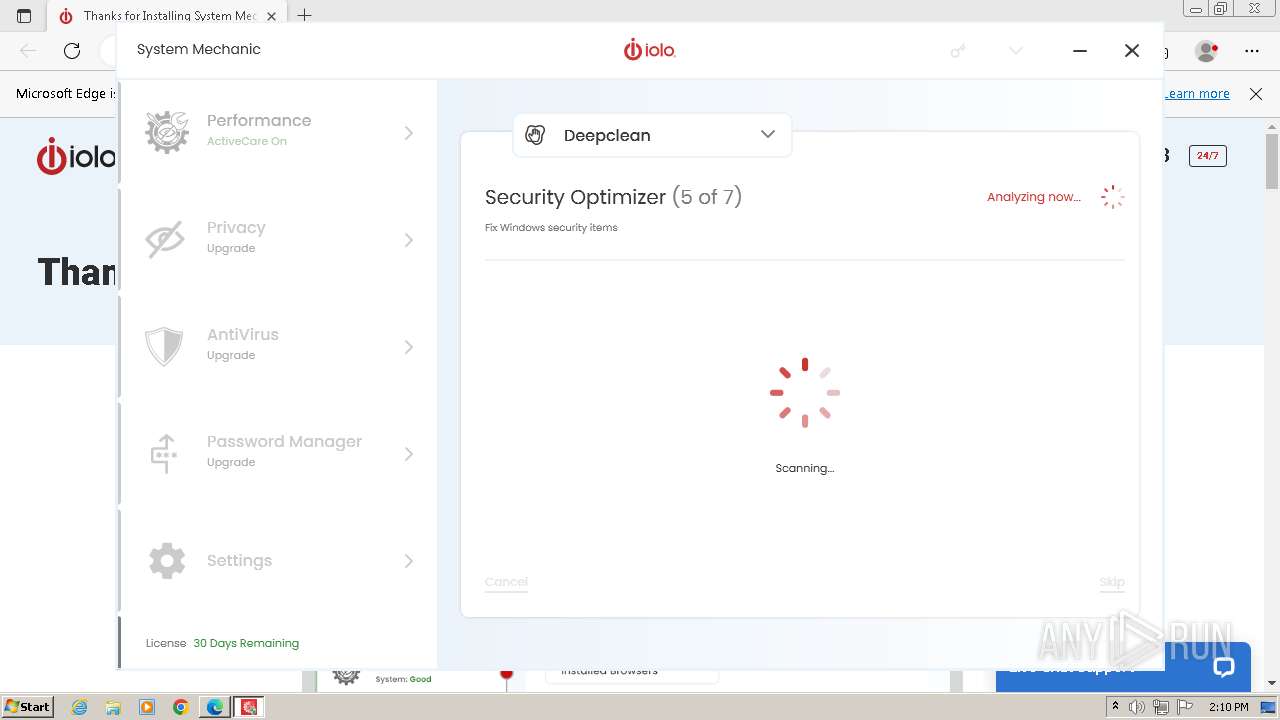Click the Edge profile avatar icon
This screenshot has width=1280, height=720.
[1207, 50]
